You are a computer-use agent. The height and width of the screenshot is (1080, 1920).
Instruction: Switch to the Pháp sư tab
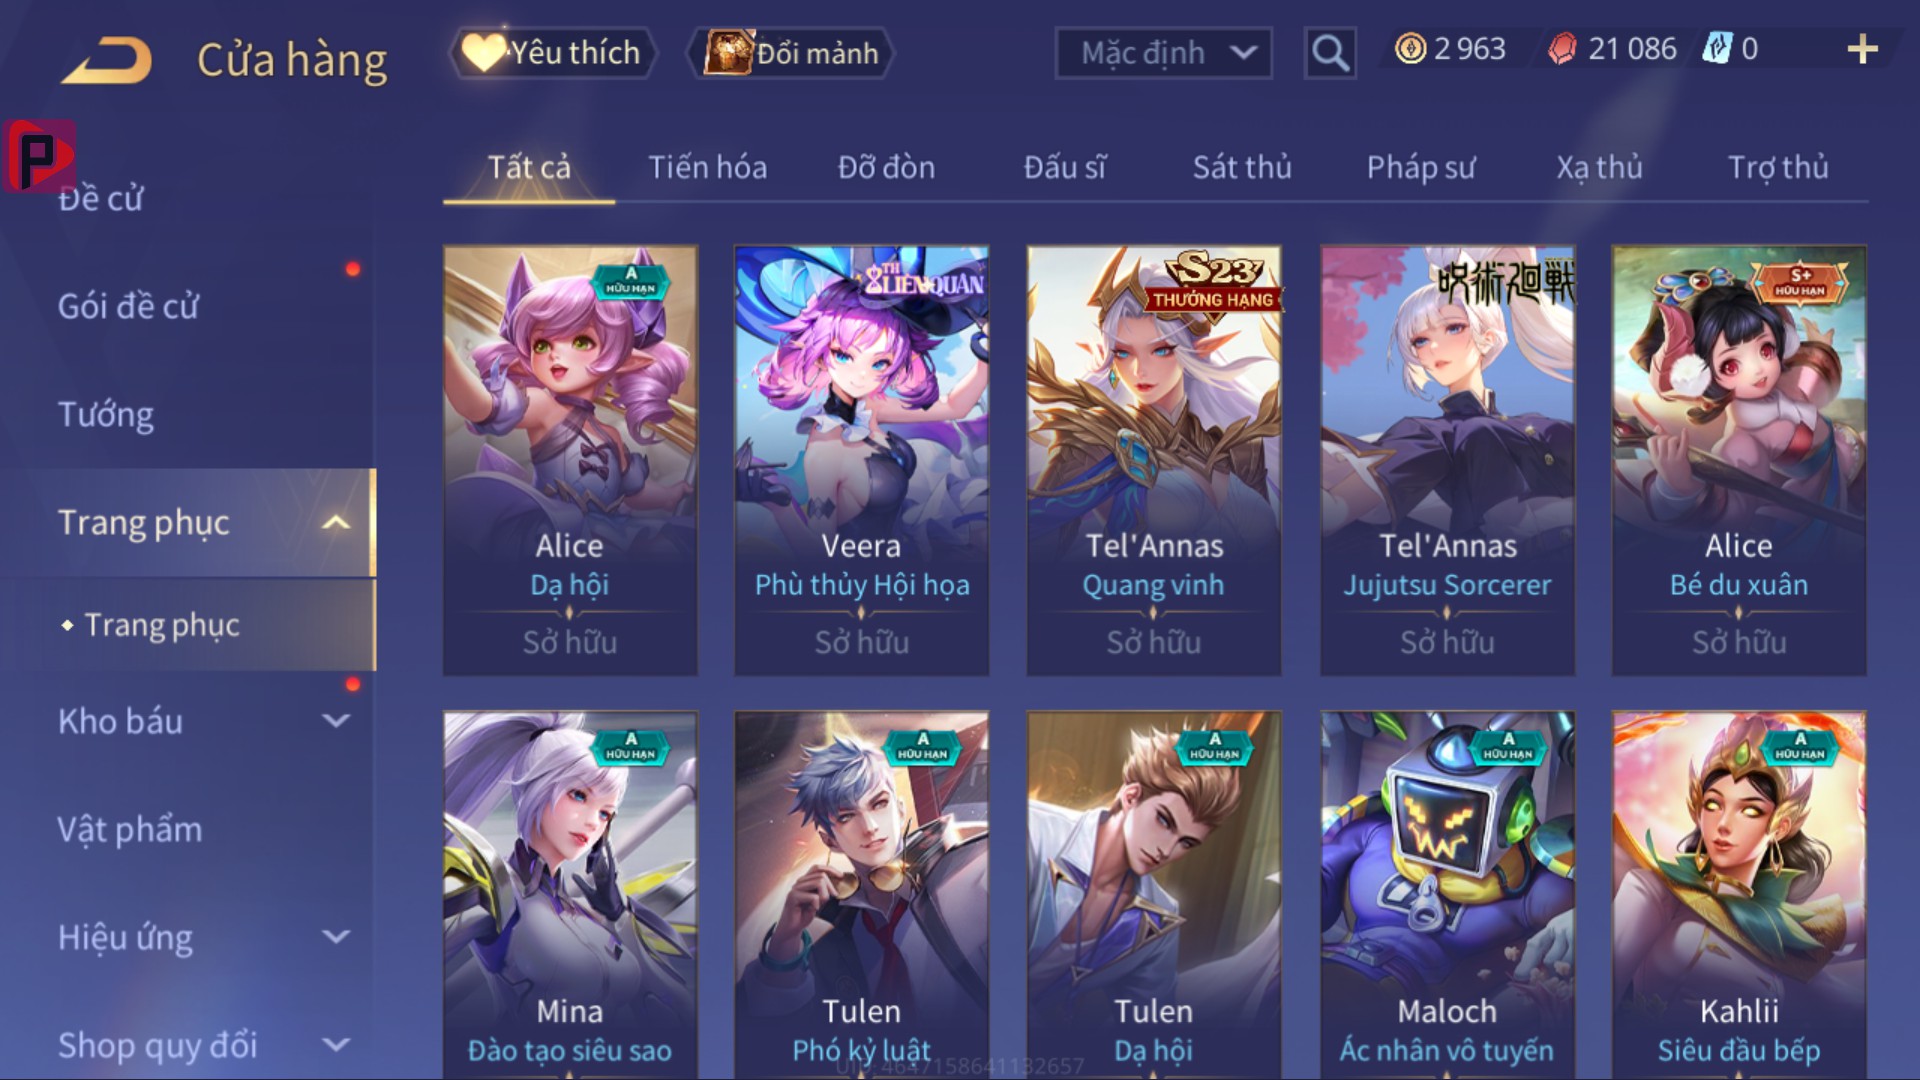(x=1420, y=167)
